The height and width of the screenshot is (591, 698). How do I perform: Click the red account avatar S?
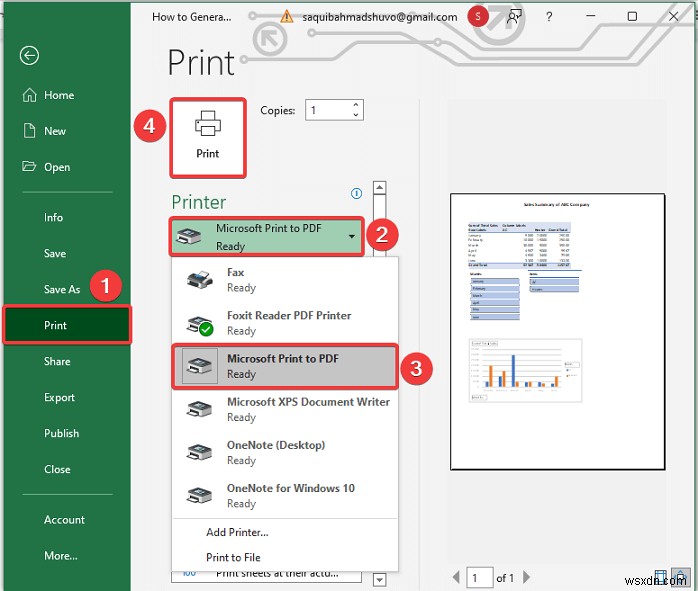(x=478, y=17)
